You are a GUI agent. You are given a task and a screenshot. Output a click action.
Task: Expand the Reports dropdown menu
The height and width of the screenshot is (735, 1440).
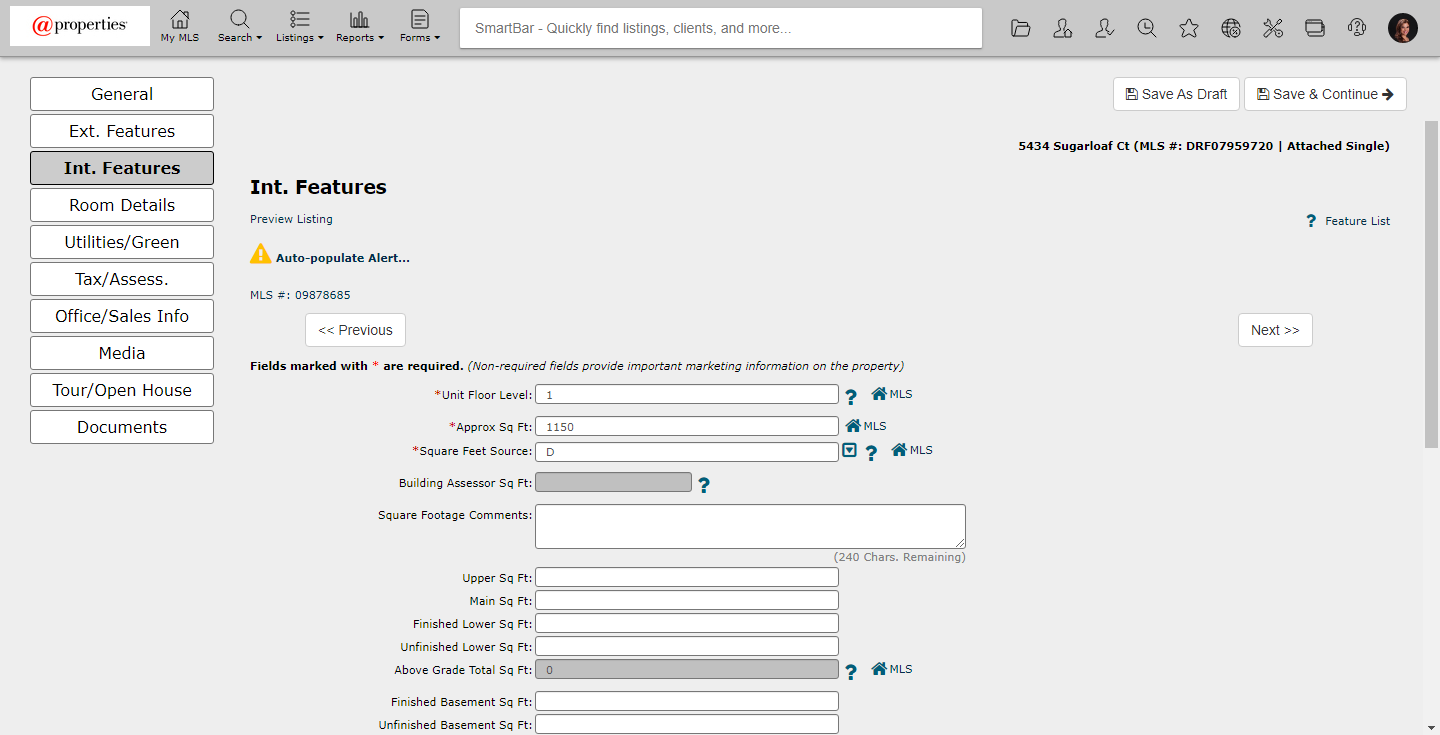(x=360, y=27)
